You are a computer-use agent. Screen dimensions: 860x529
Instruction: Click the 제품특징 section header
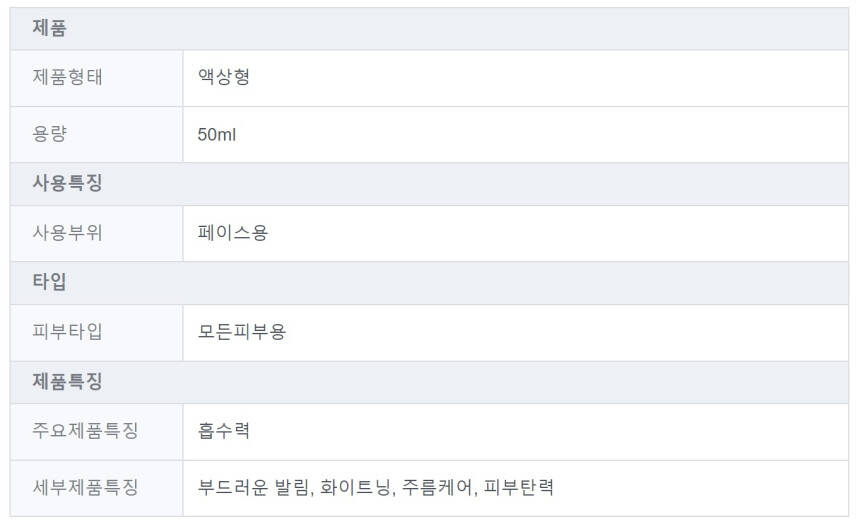[x=67, y=382]
